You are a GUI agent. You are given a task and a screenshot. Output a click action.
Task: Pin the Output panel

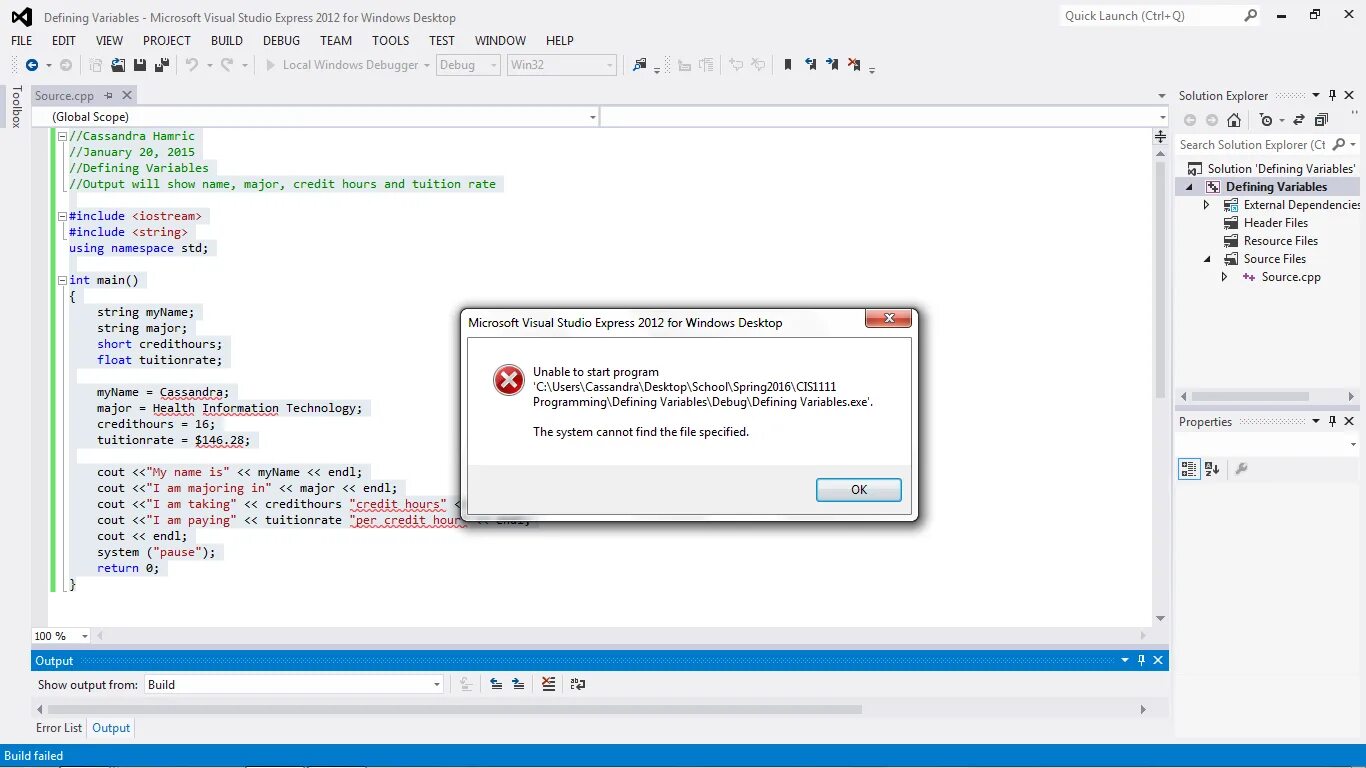[1141, 661]
